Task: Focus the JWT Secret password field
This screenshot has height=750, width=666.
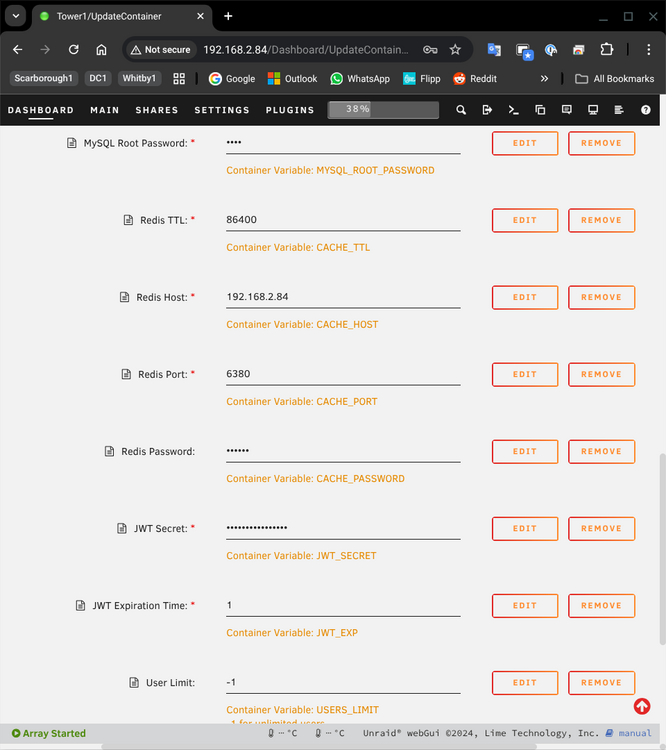Action: (343, 528)
